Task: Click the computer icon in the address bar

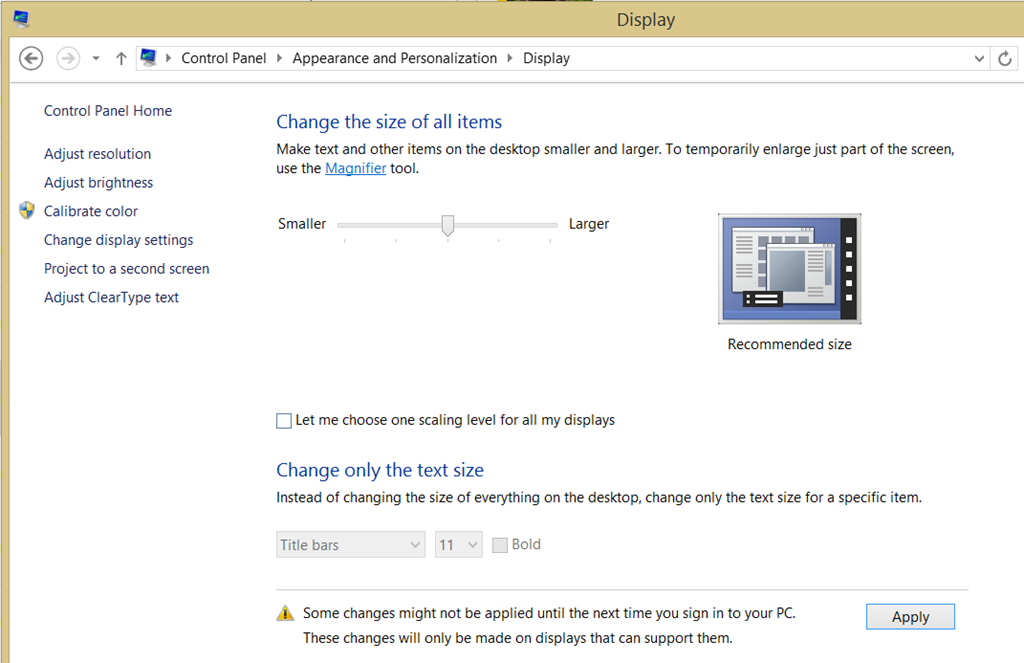Action: tap(149, 57)
